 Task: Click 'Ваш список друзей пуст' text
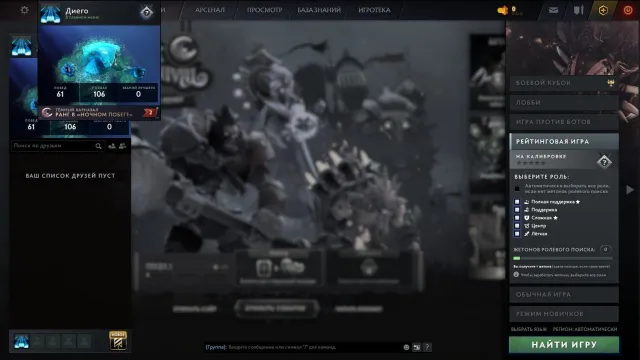tap(70, 176)
